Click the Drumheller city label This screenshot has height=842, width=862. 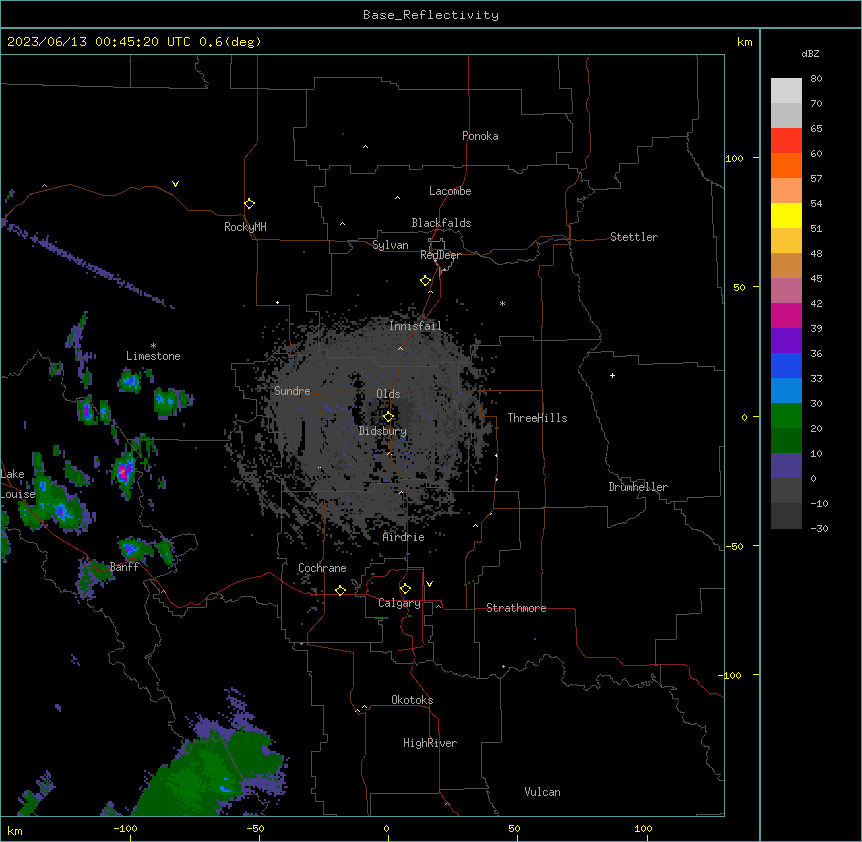point(638,487)
